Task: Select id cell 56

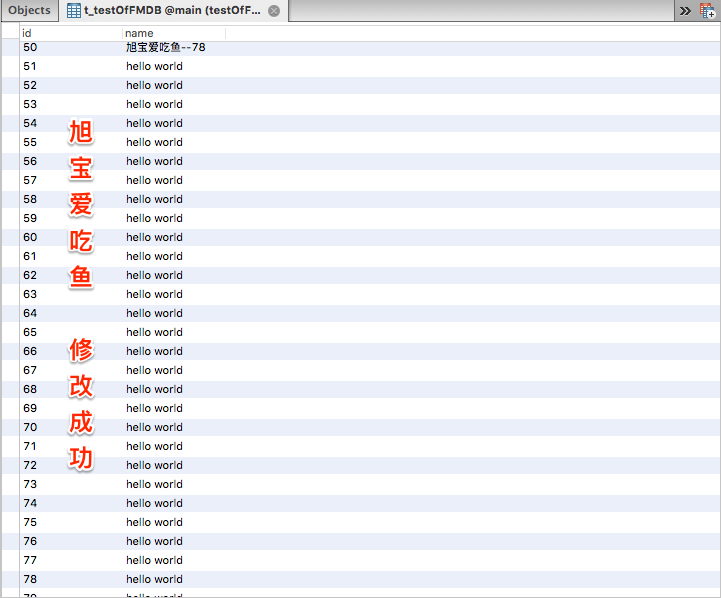Action: [30, 161]
